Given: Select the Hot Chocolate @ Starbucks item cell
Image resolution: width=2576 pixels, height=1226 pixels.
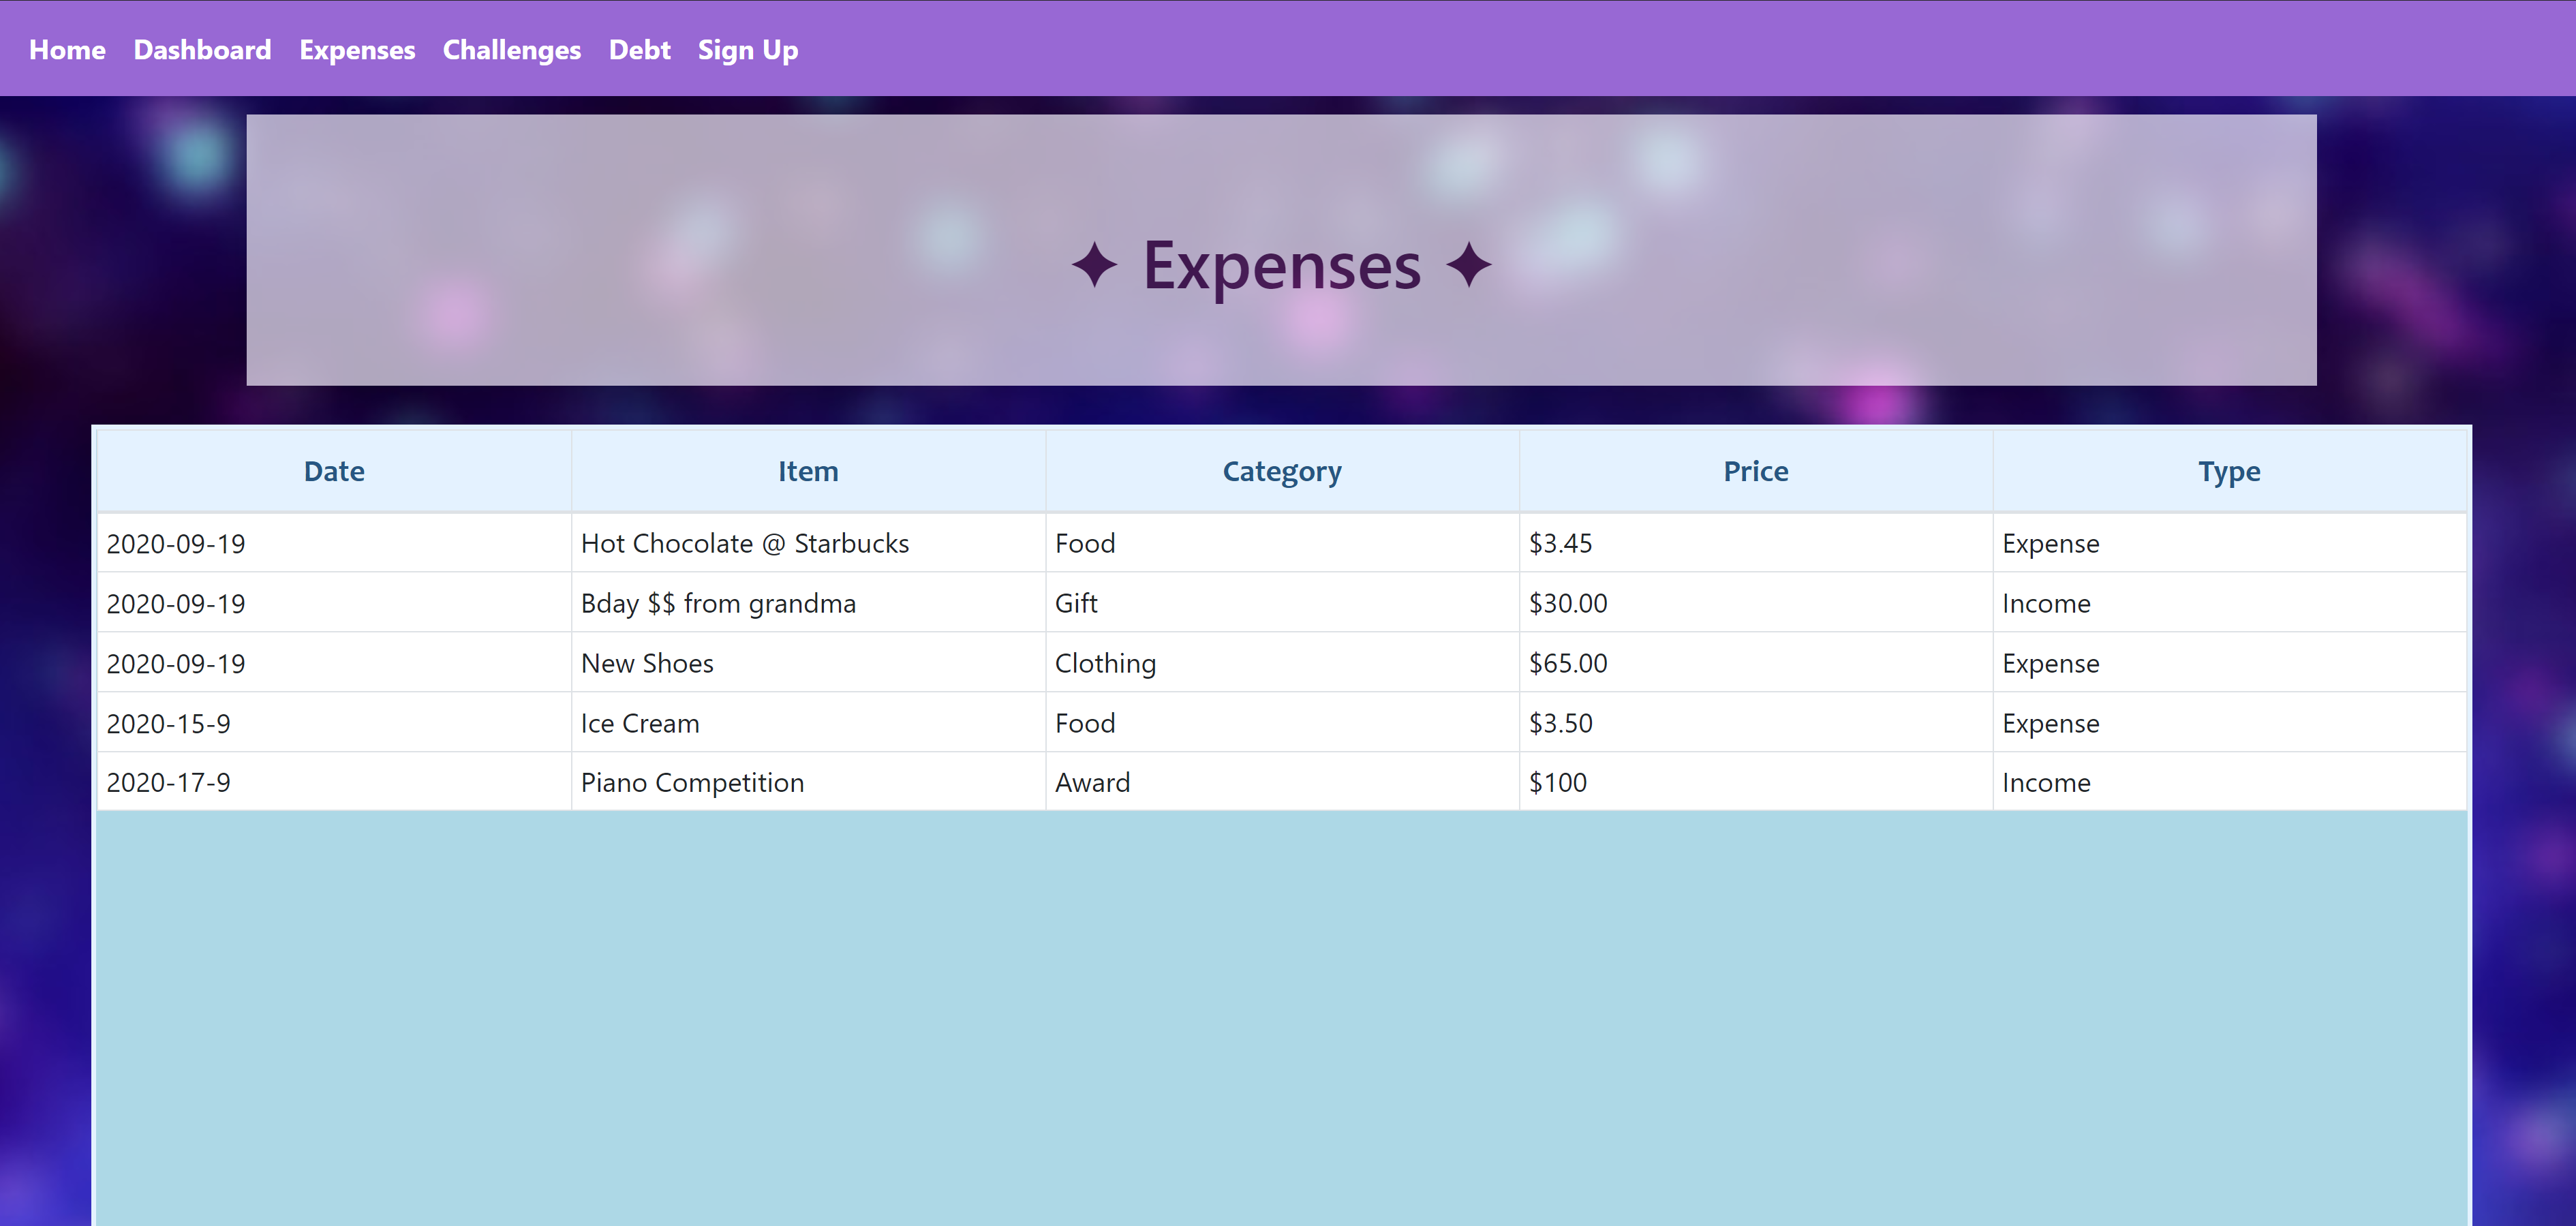Looking at the screenshot, I should [745, 544].
